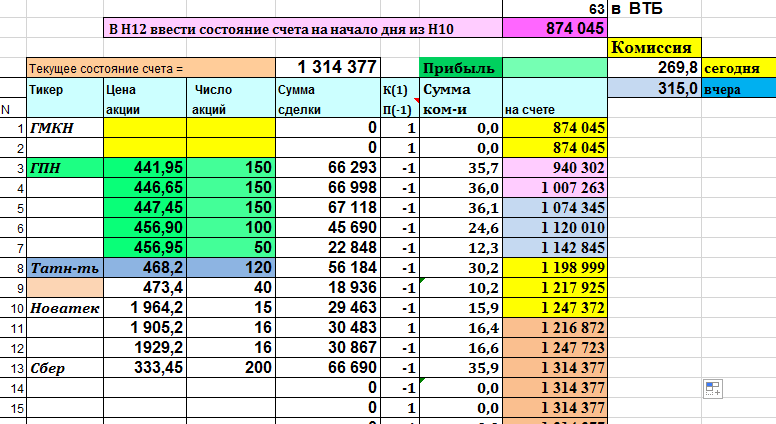776x424 pixels.
Task: Click the 'К(1) П(-1)' header cell
Action: (400, 98)
